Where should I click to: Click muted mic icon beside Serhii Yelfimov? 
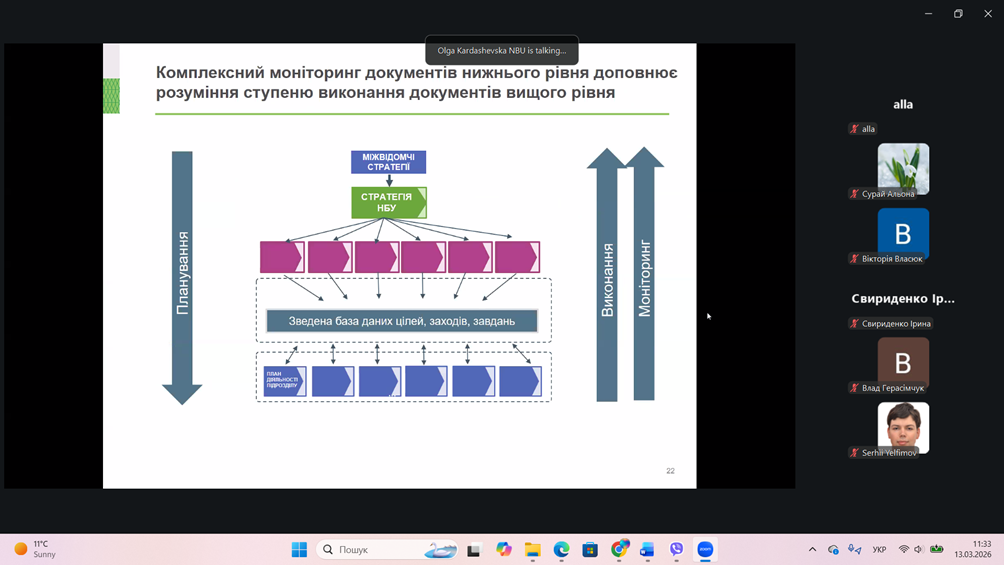point(854,453)
